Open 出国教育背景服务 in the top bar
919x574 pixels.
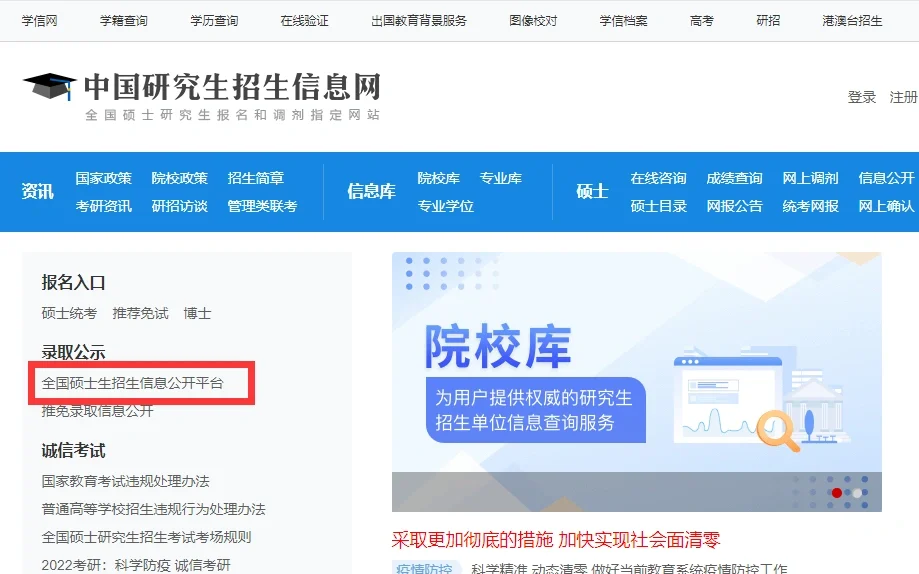point(418,21)
